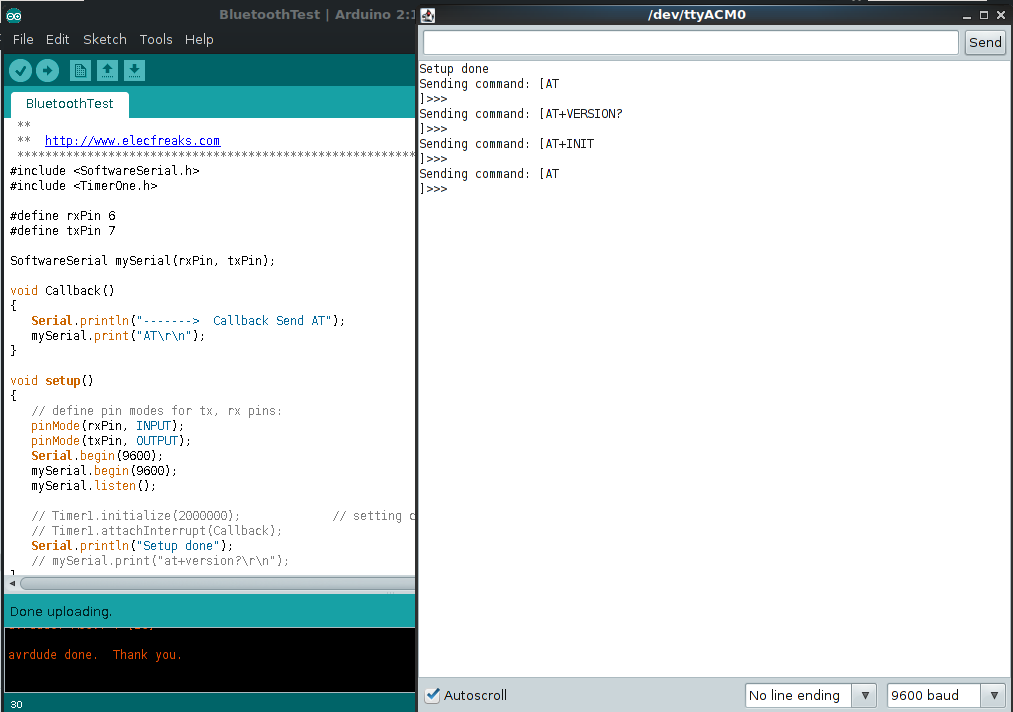Toggle the Autoscroll checkbox

432,695
